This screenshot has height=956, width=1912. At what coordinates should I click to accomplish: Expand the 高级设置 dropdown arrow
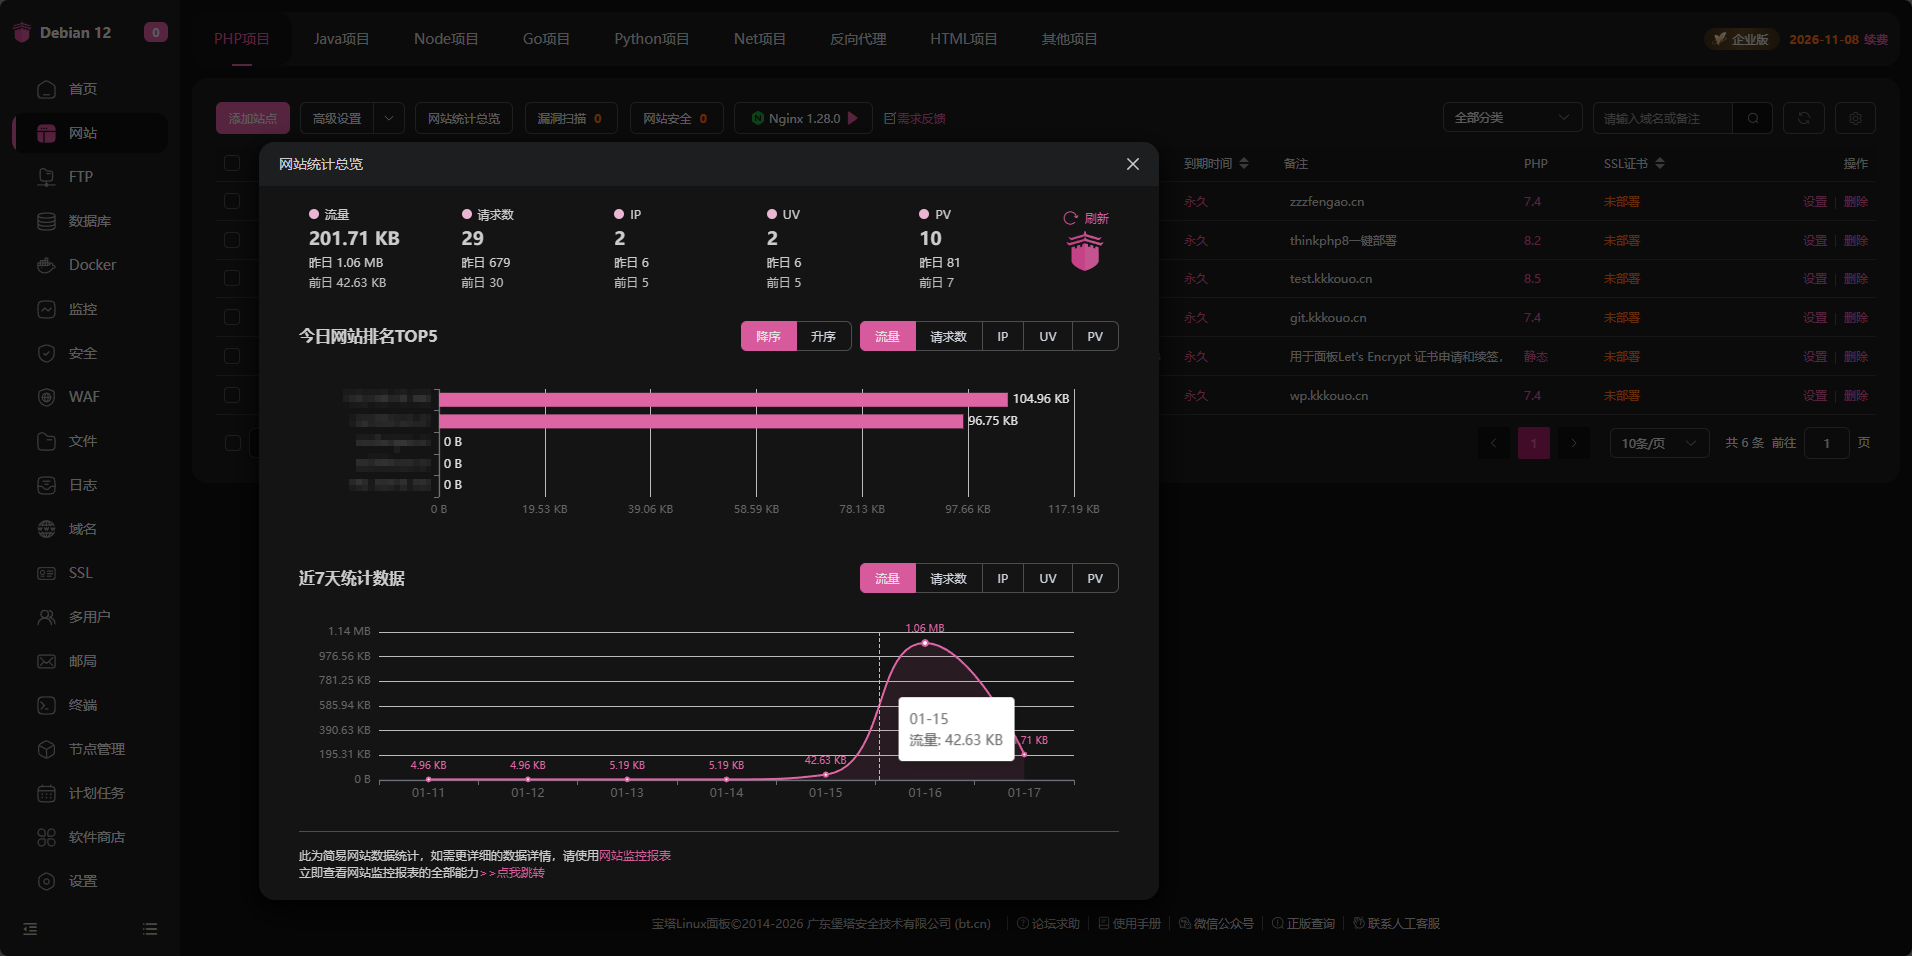tap(389, 118)
